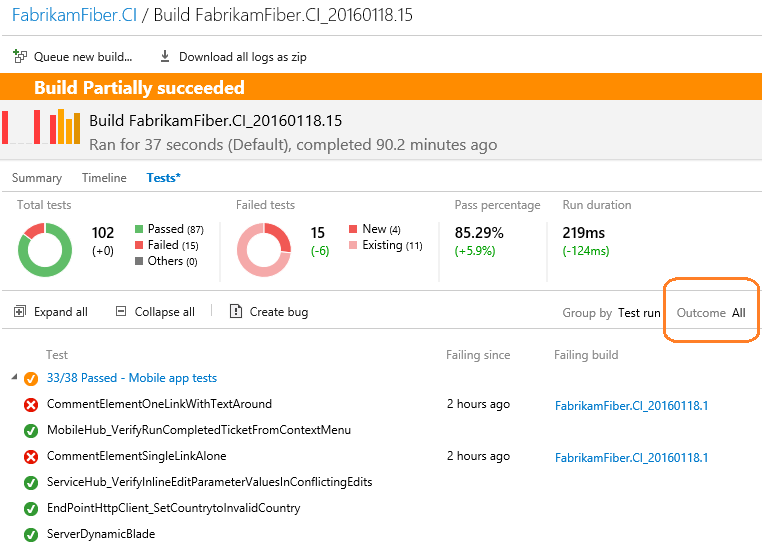The image size is (762, 558).
Task: Select the ServerDynamicBlade test row
Action: tap(381, 535)
